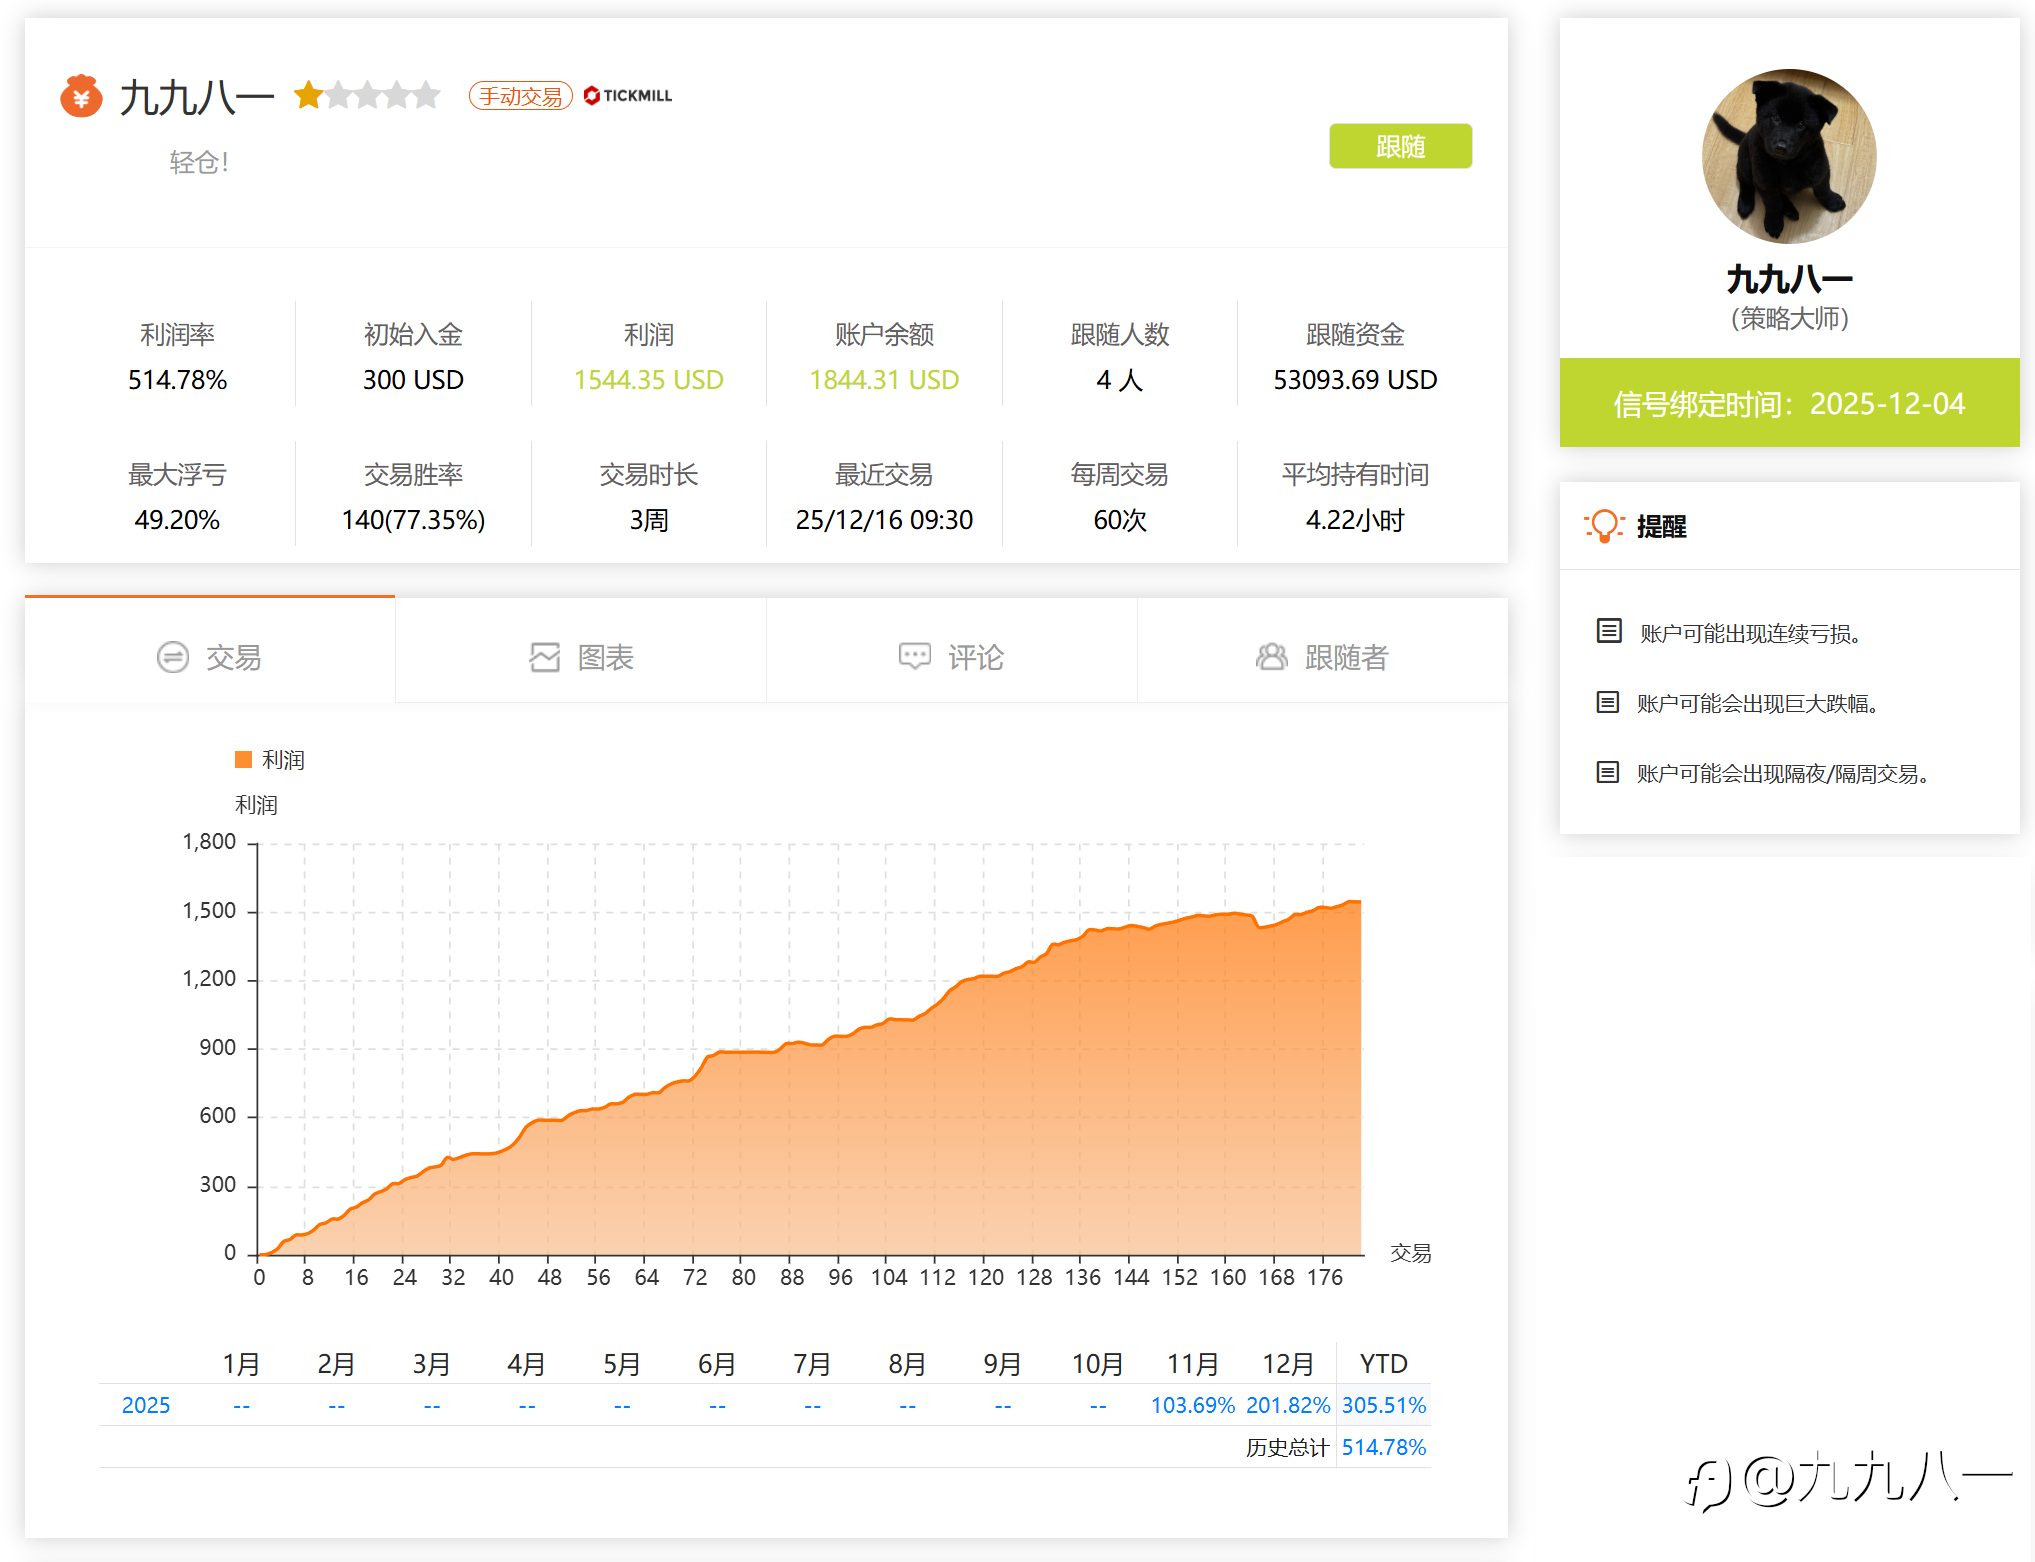Click the orange money bag icon
This screenshot has width=2035, height=1562.
click(x=81, y=97)
